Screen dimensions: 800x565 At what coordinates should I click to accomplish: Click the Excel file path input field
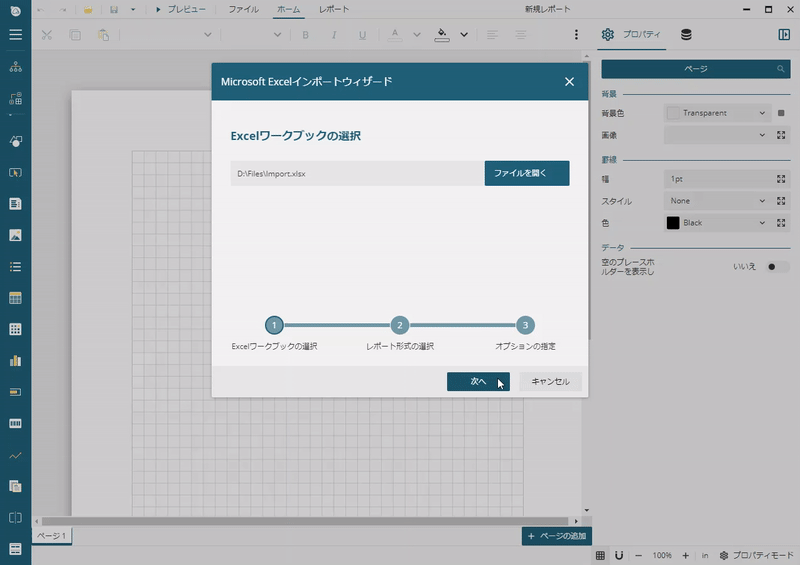(x=357, y=173)
